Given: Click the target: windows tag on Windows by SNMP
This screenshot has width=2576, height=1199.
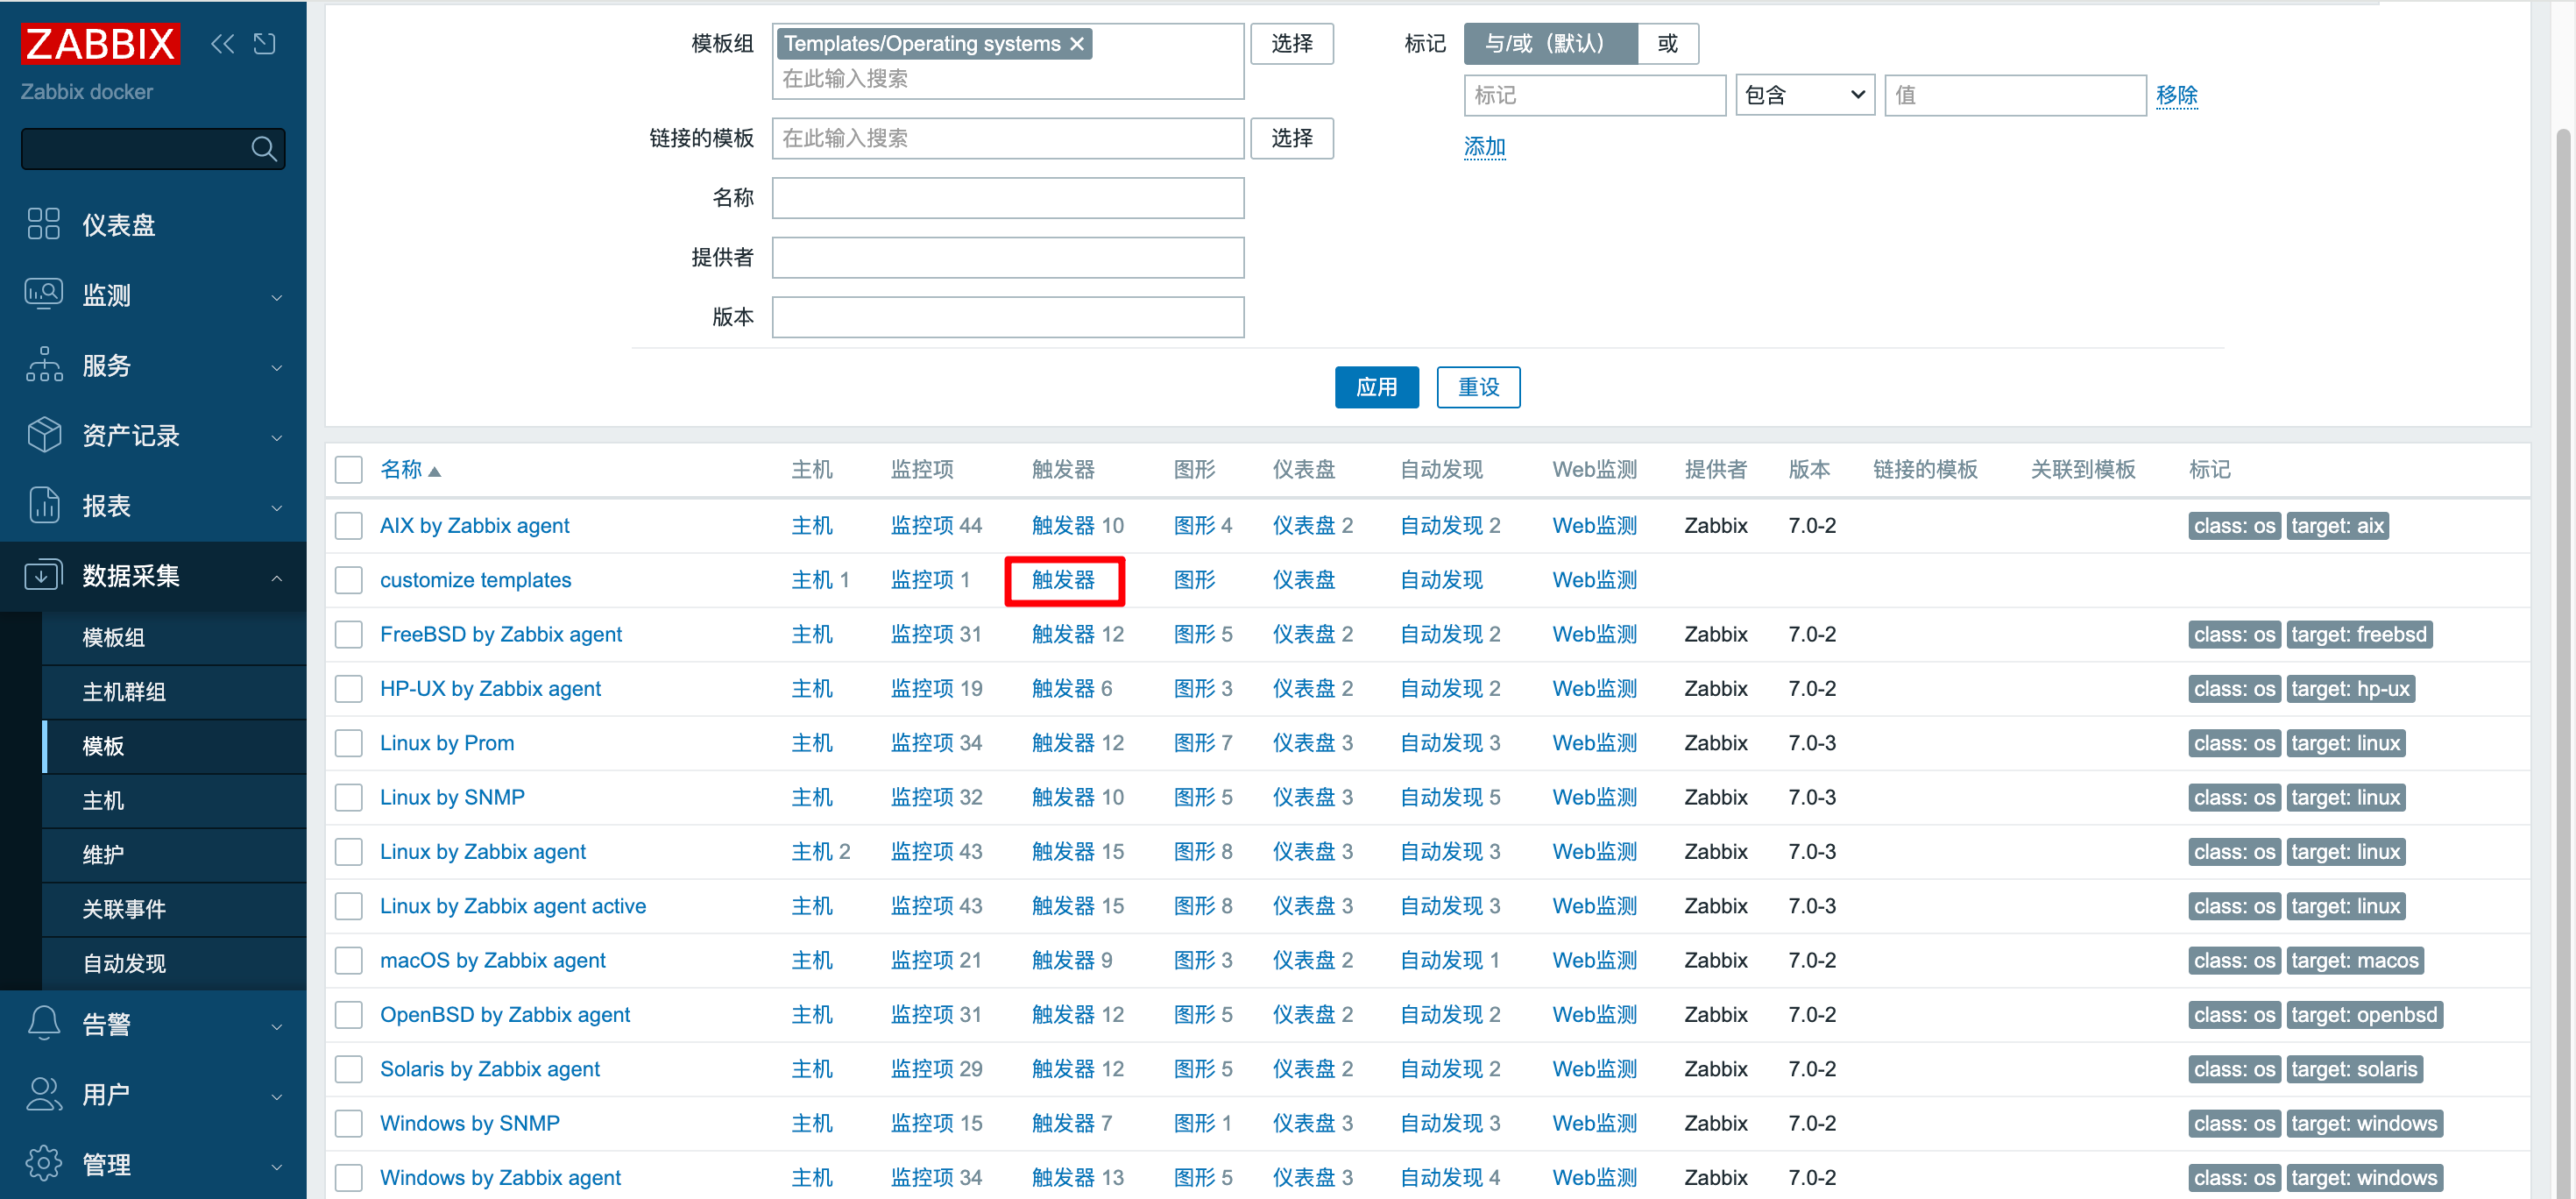Looking at the screenshot, I should click(2364, 1124).
